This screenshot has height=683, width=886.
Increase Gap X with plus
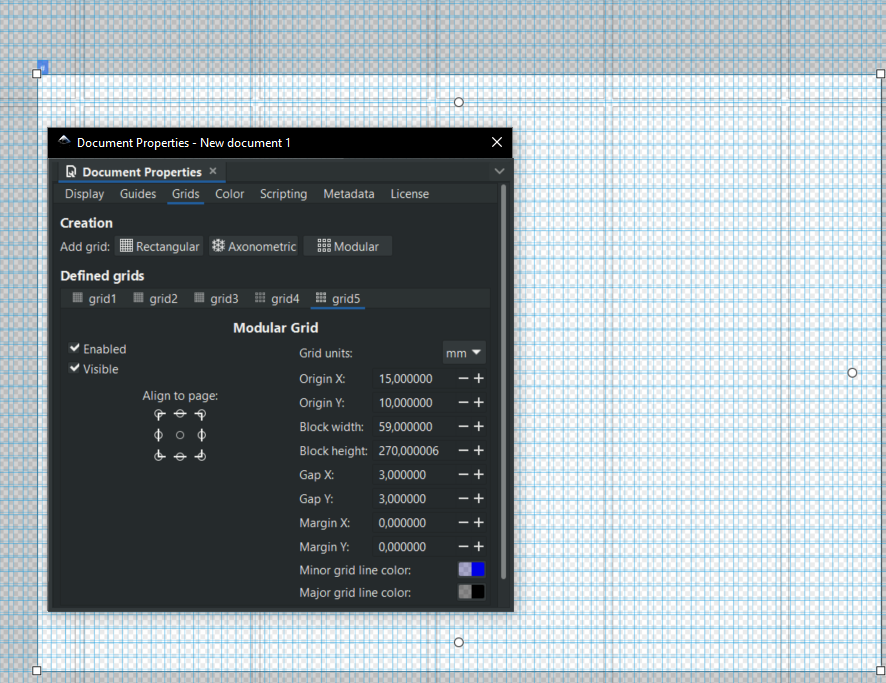coord(479,475)
